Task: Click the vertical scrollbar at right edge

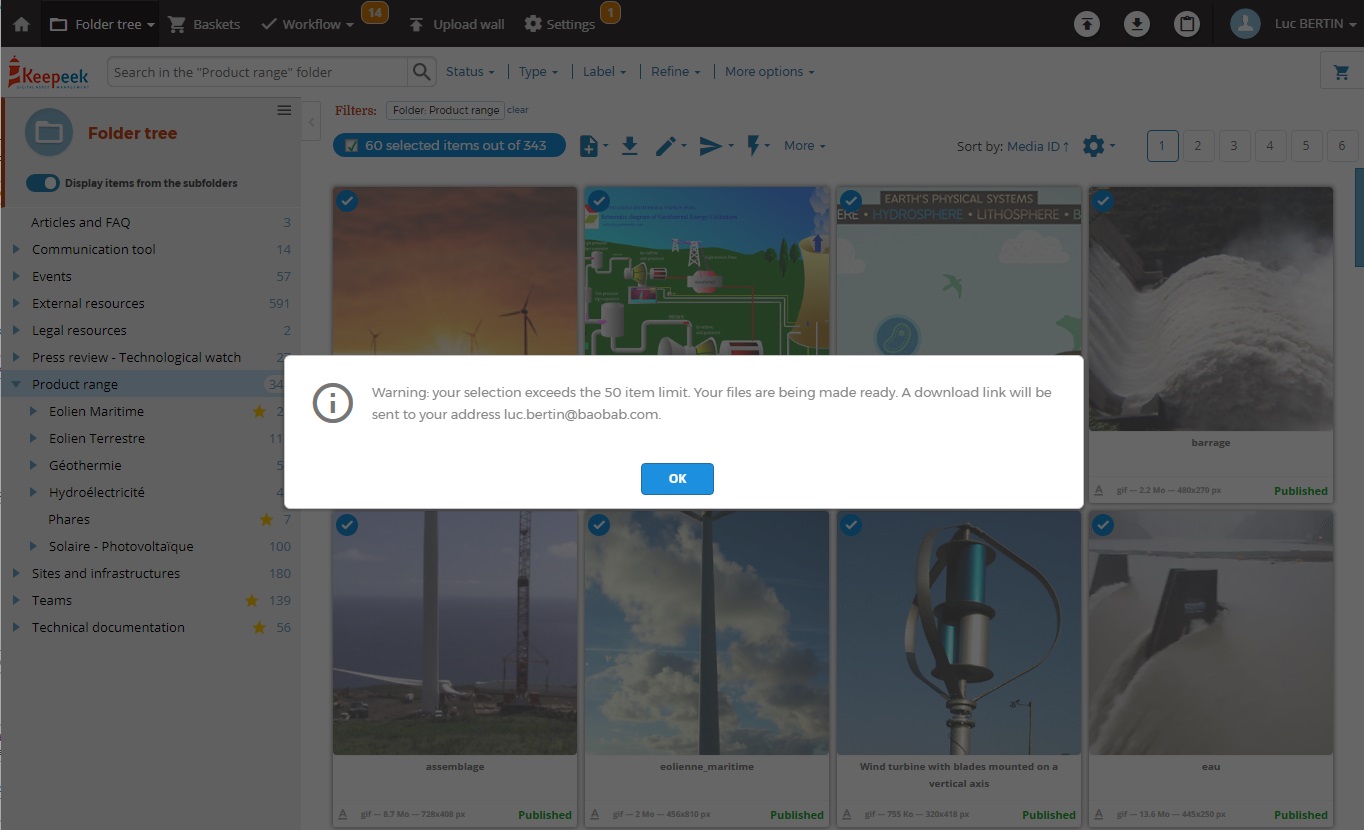Action: pos(1359,216)
